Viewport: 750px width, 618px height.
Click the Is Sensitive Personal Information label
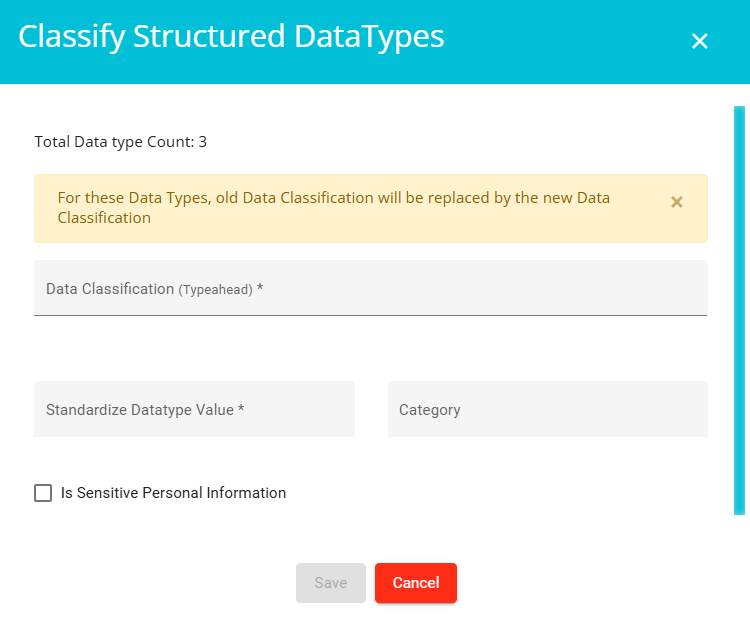point(173,493)
